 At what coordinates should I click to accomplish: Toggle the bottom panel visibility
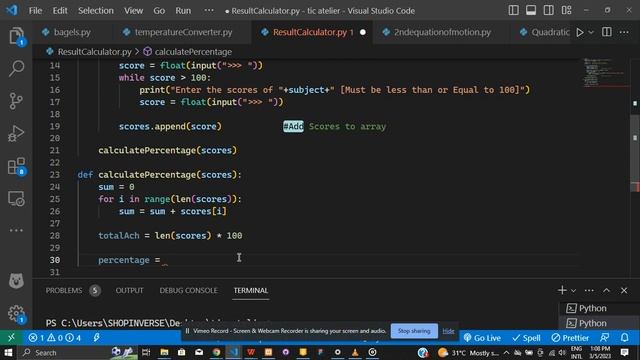coord(531,10)
